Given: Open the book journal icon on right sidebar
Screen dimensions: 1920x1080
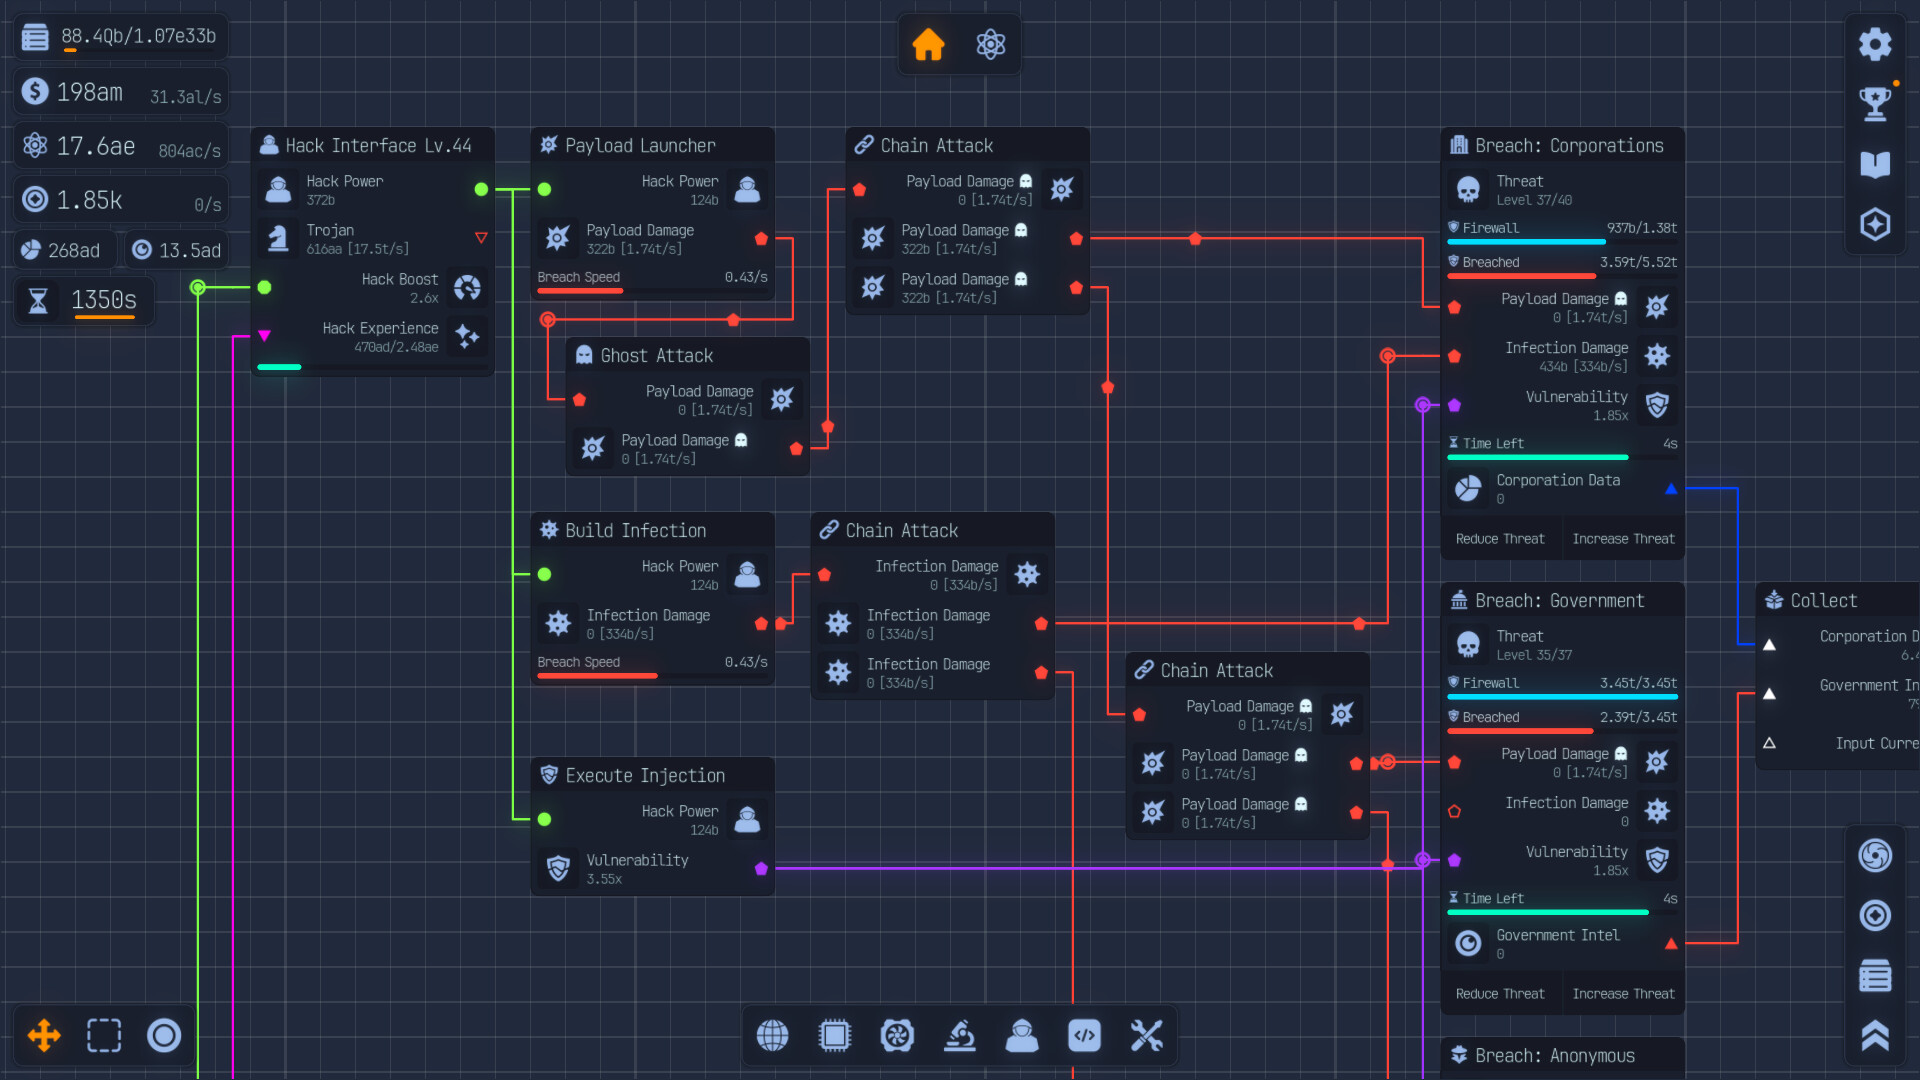Looking at the screenshot, I should [x=1876, y=164].
